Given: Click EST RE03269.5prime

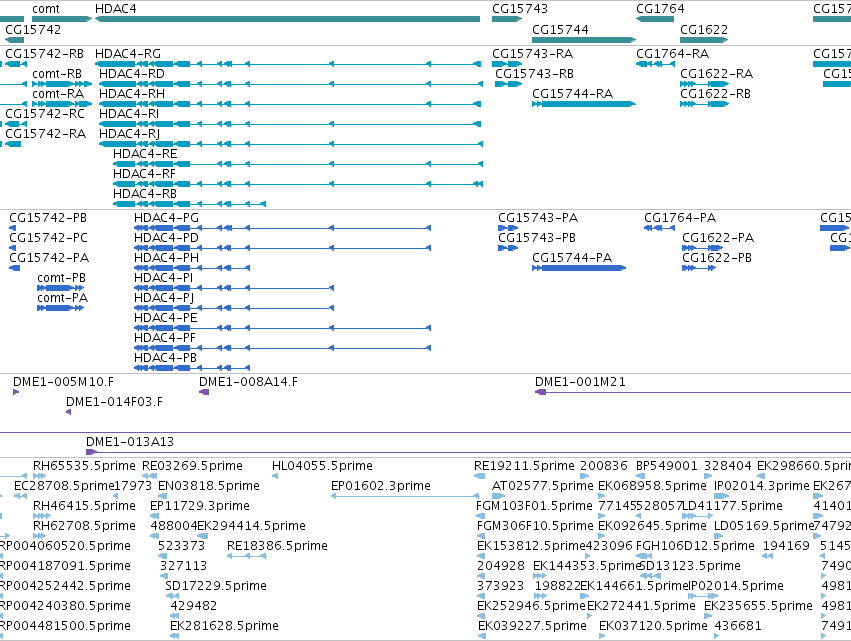Looking at the screenshot, I should tap(192, 466).
